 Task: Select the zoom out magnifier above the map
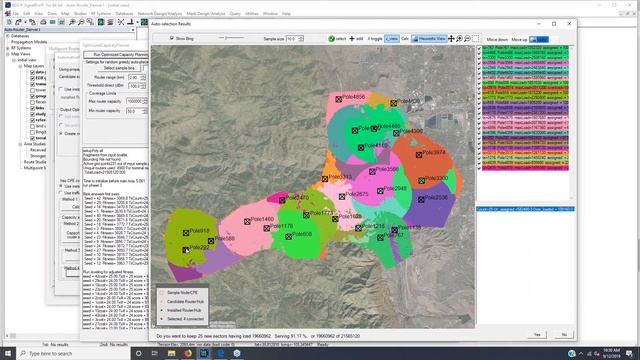(467, 39)
